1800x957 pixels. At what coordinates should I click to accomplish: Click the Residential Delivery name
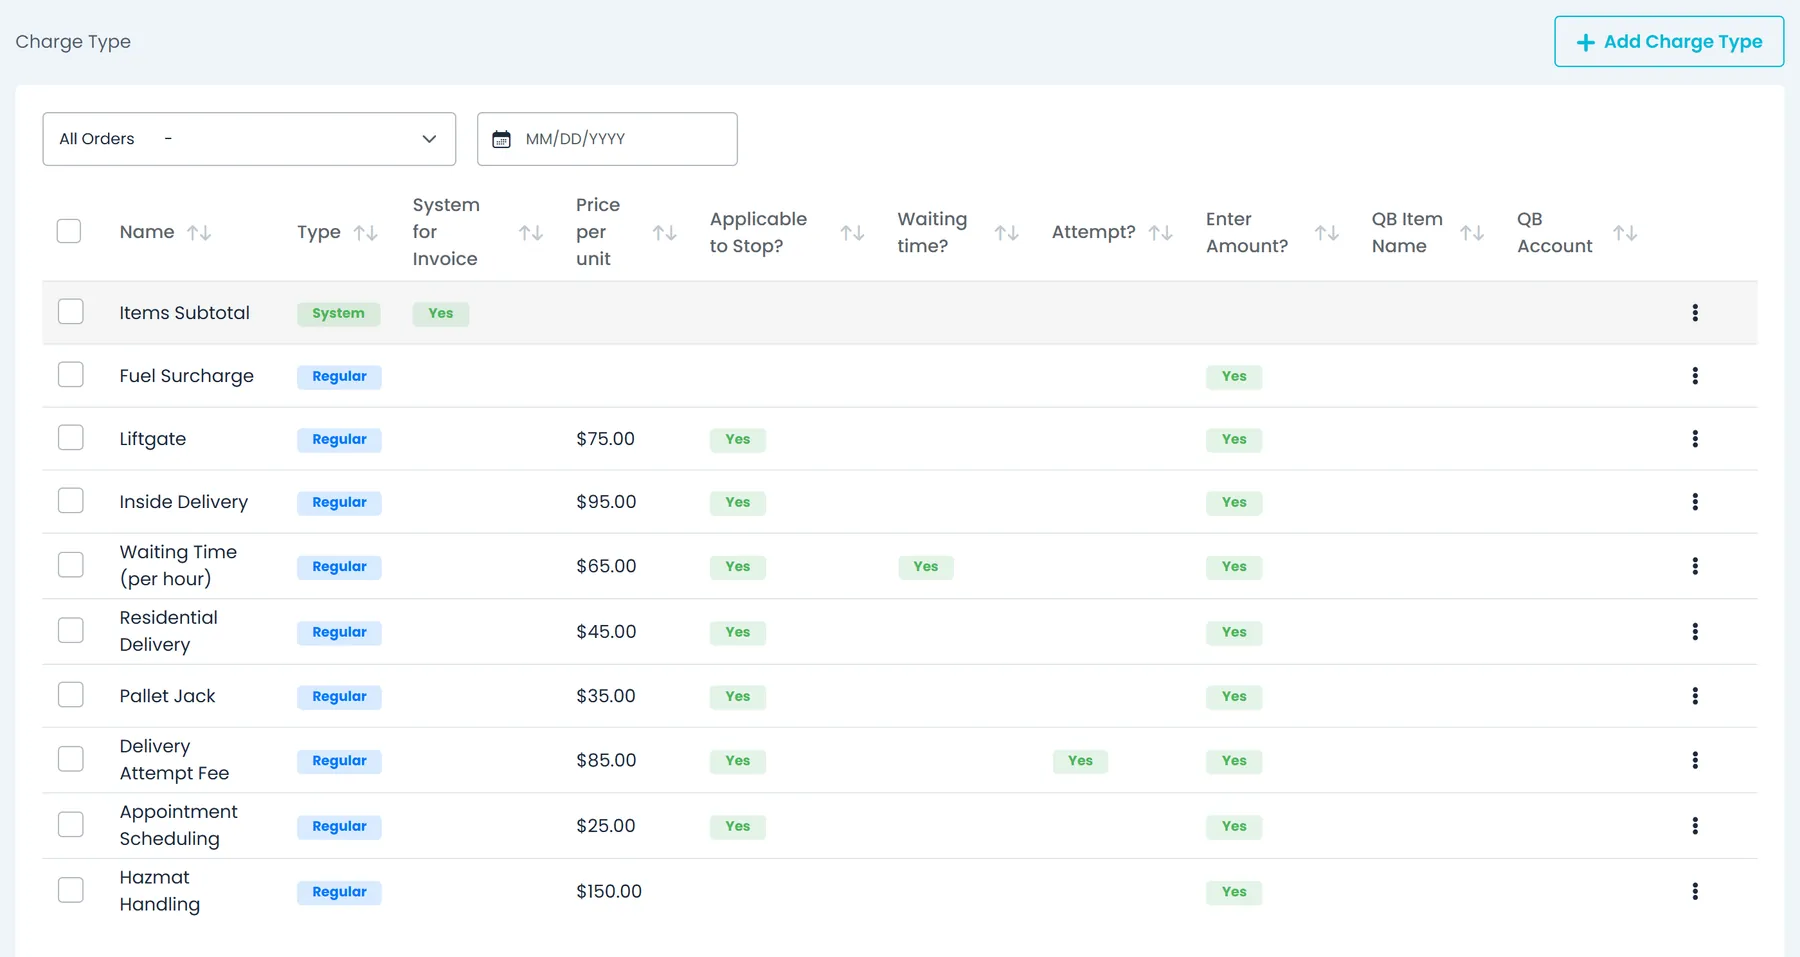pyautogui.click(x=168, y=631)
